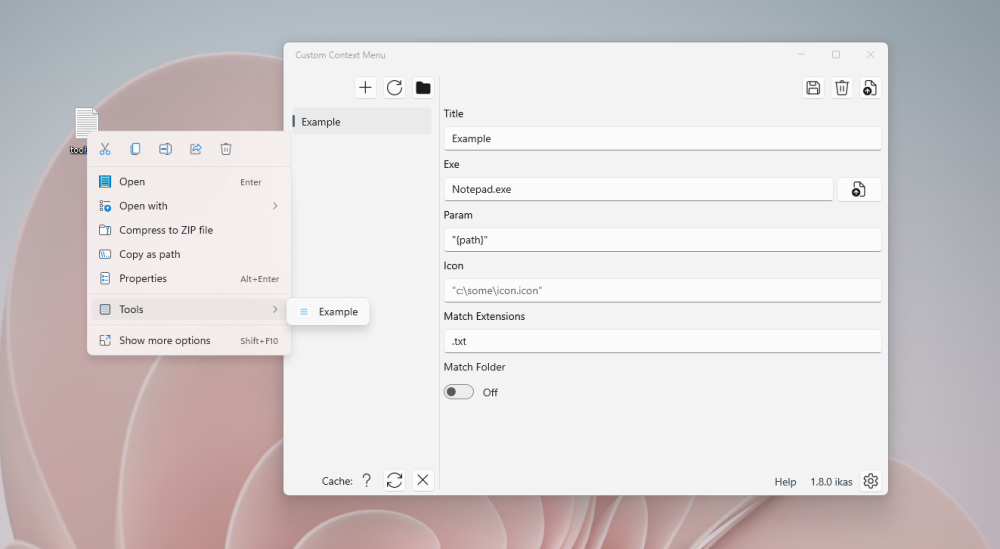Click the file icon next to trash

[870, 87]
